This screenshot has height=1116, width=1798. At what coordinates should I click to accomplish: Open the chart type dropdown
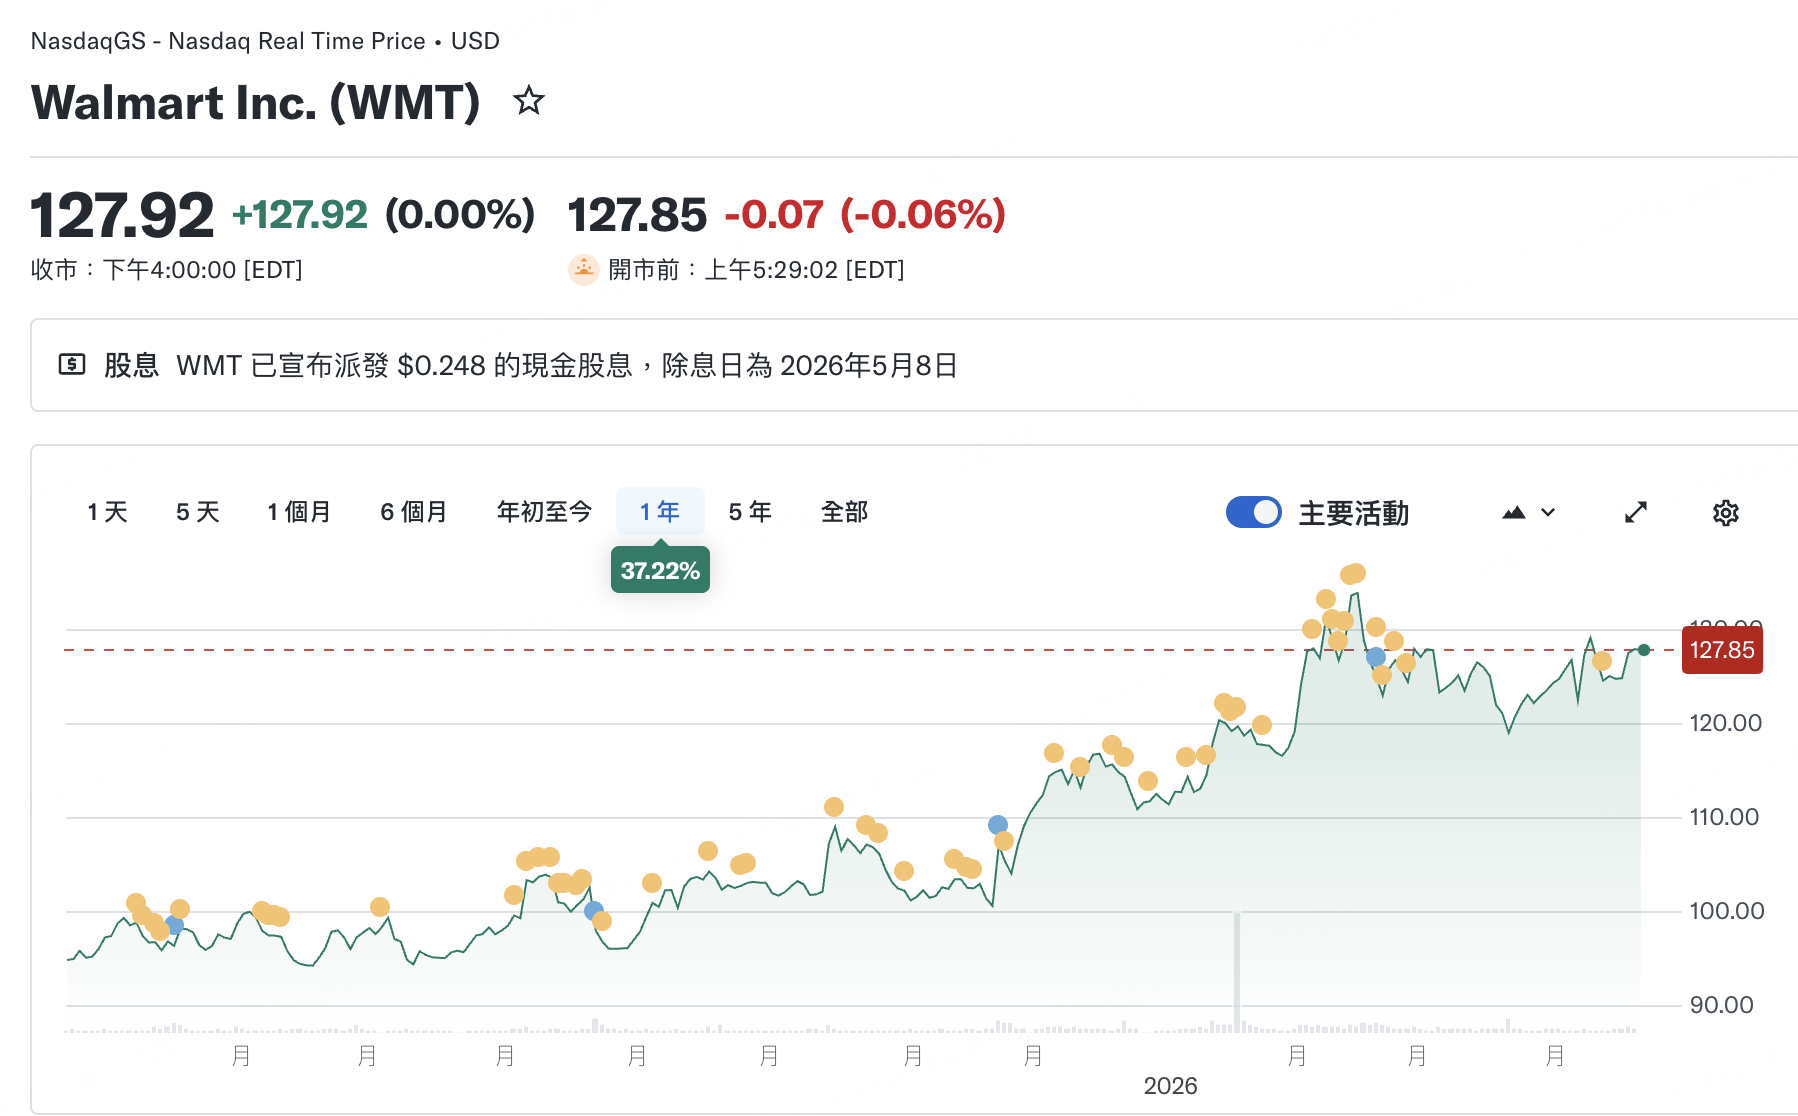coord(1529,513)
